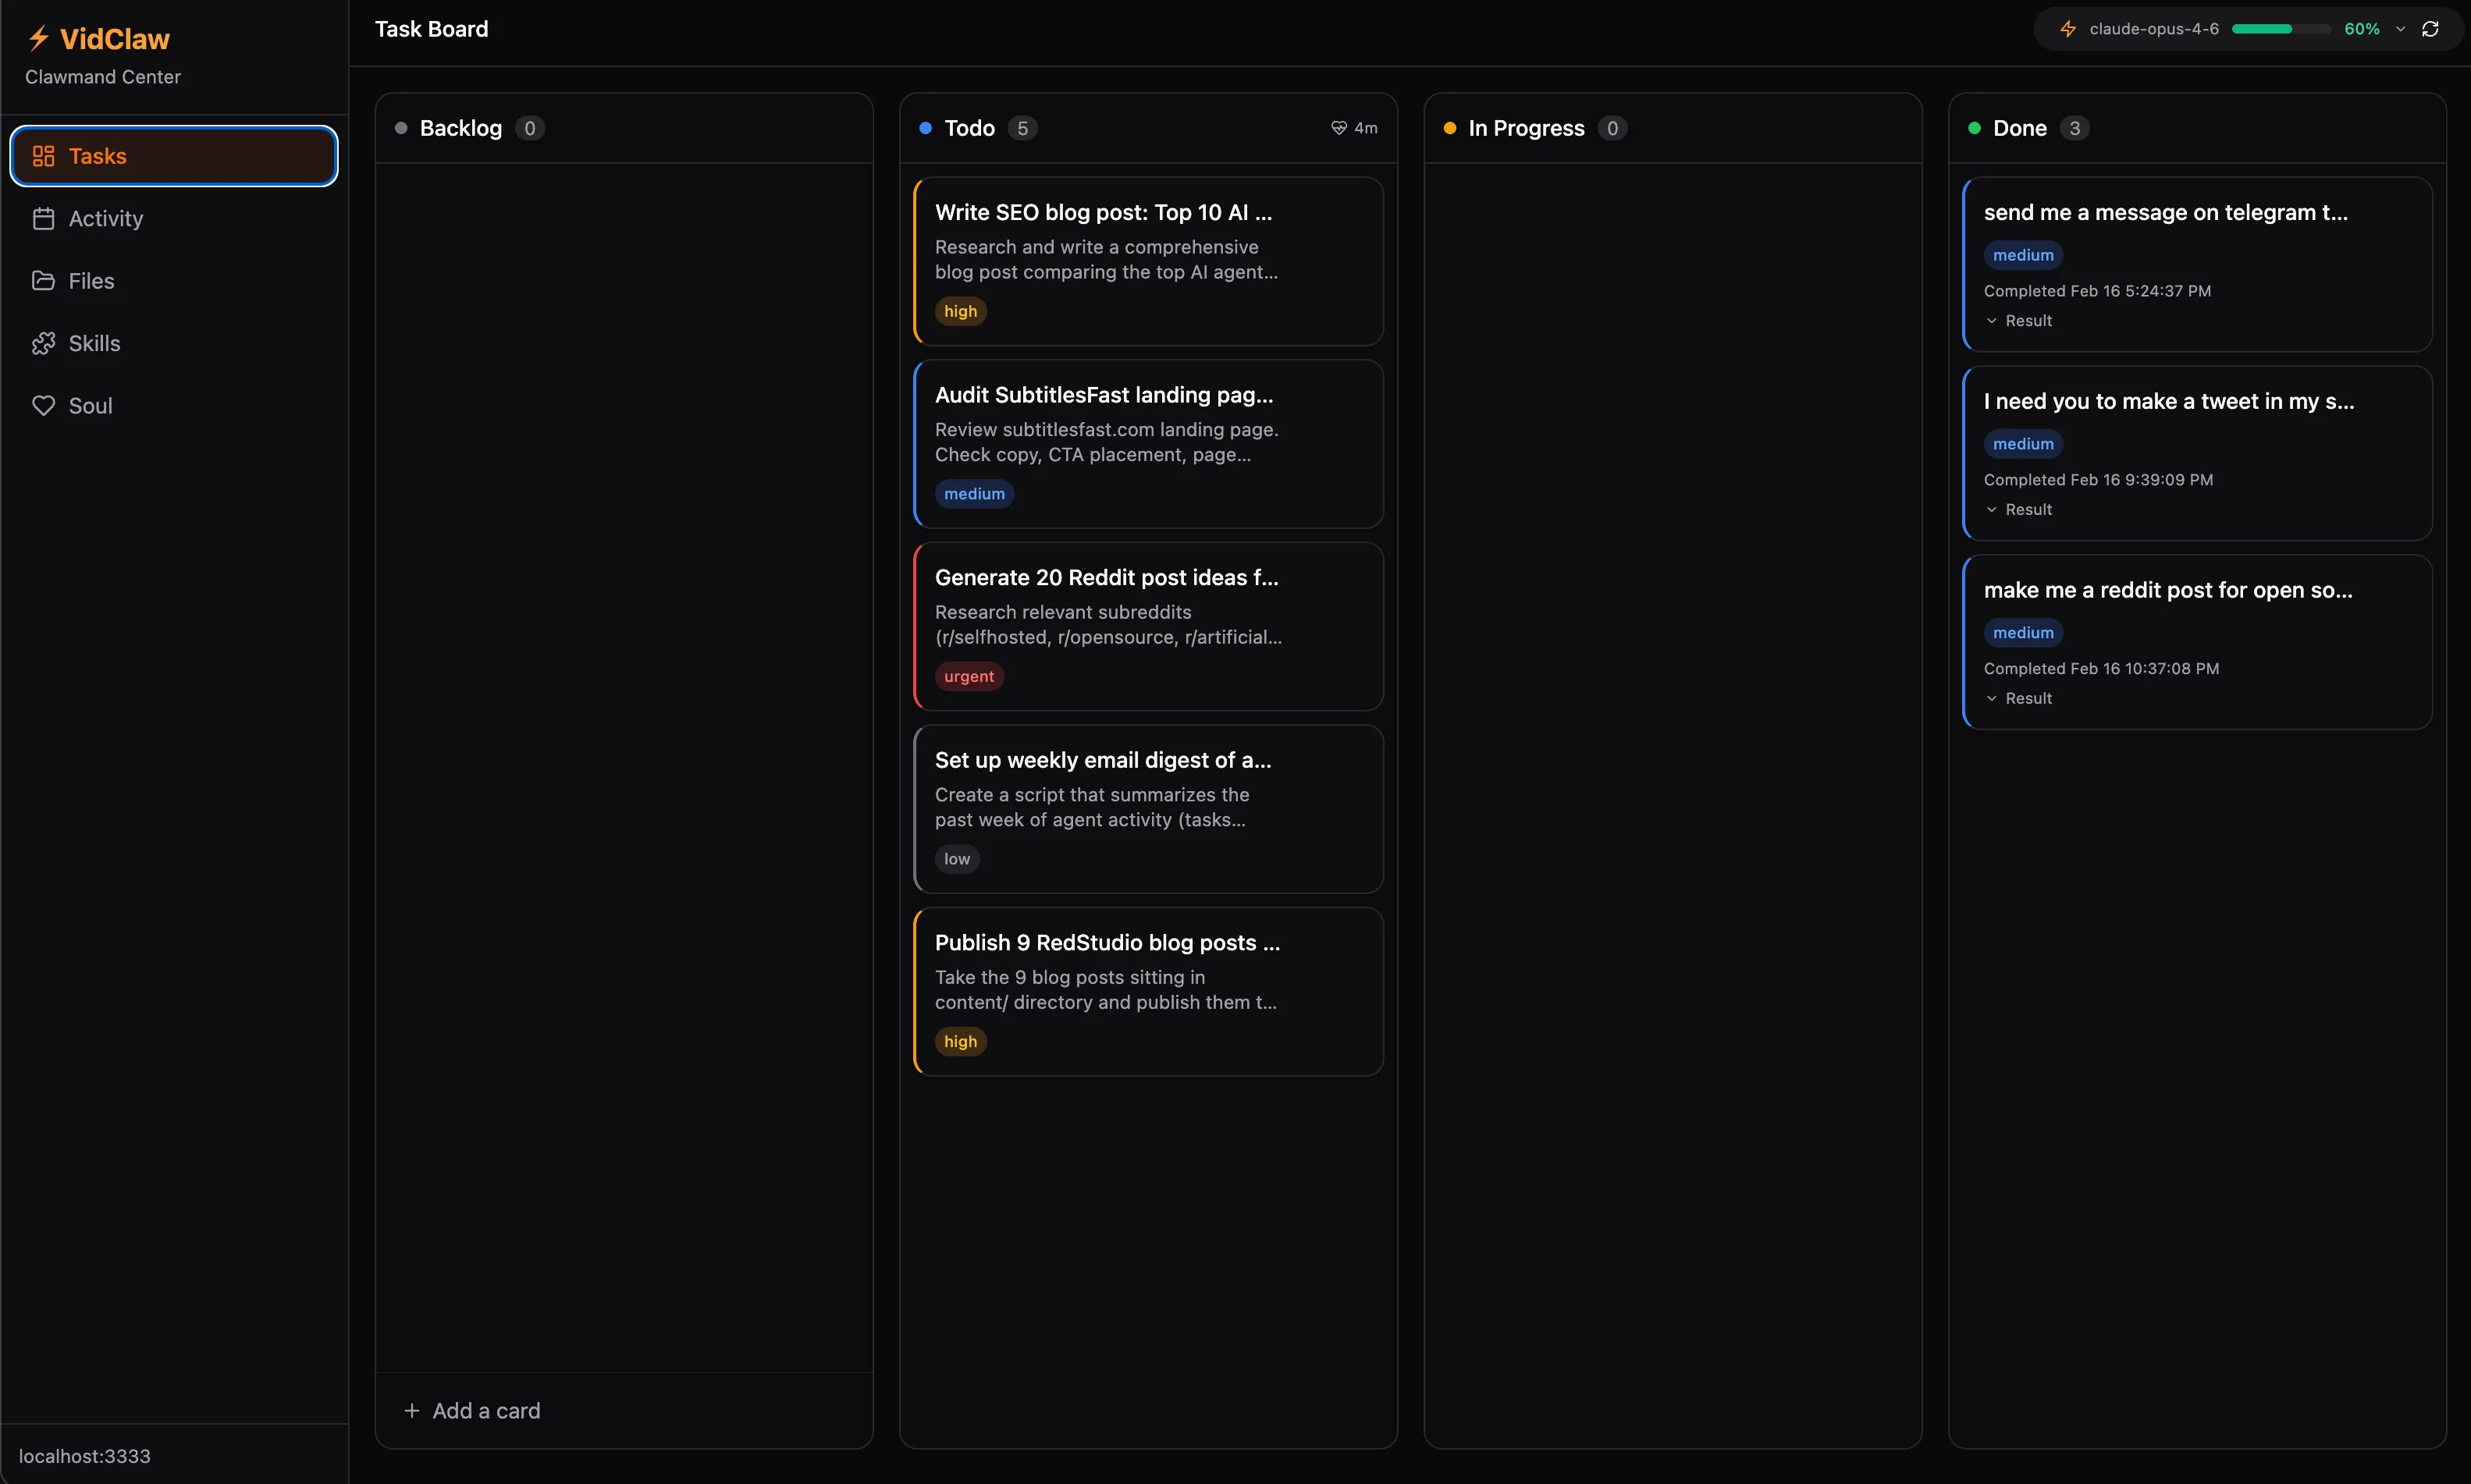Expand Result on the reddit post card
The height and width of the screenshot is (1484, 2471).
click(x=2019, y=698)
